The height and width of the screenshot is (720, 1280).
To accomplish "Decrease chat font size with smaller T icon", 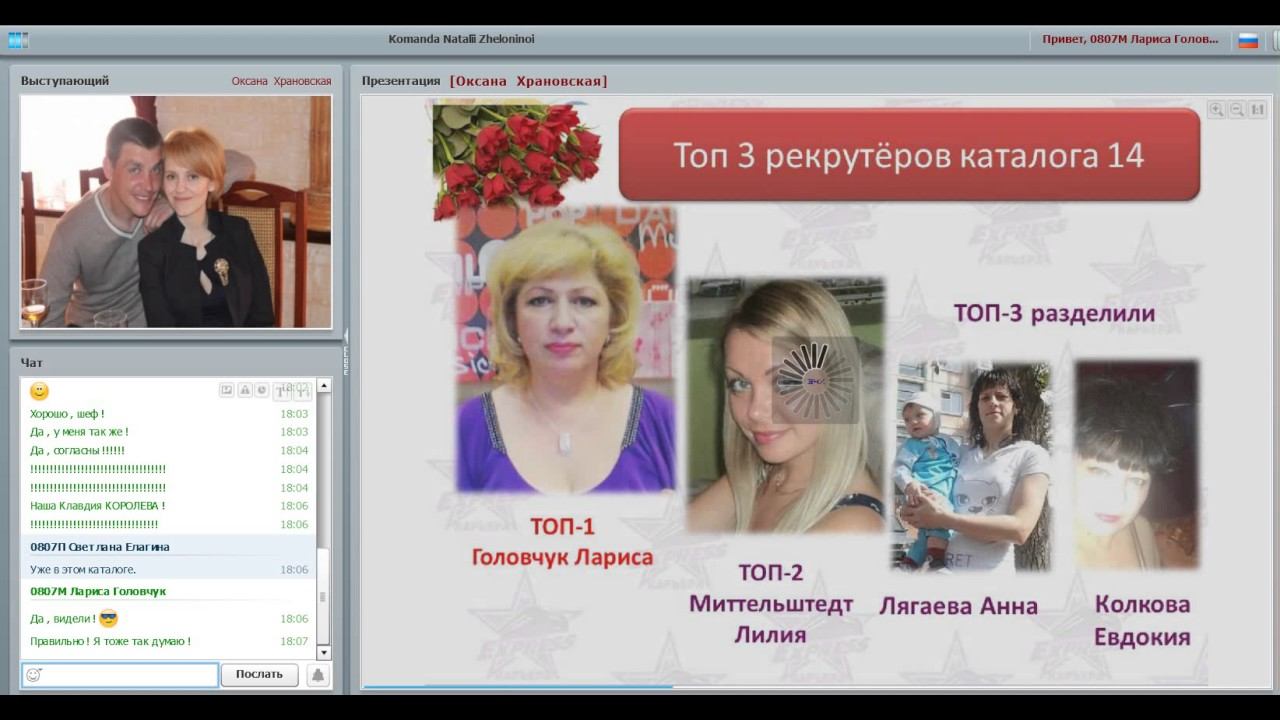I will pyautogui.click(x=301, y=391).
